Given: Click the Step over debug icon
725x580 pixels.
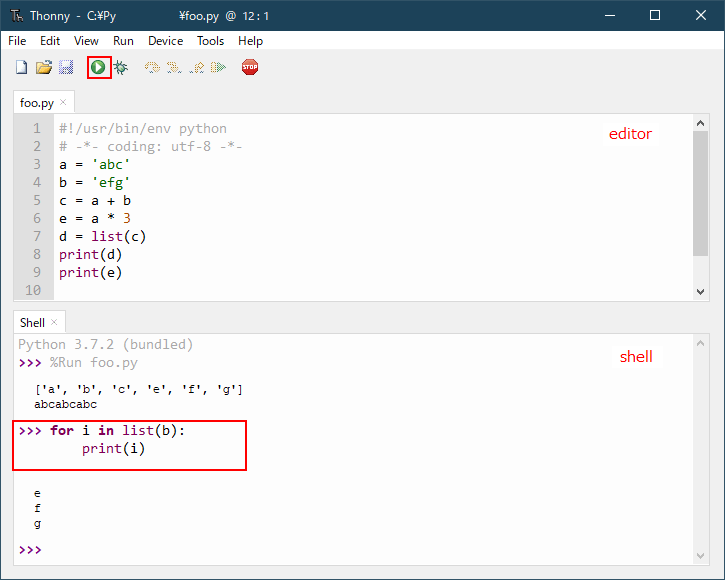Looking at the screenshot, I should click(152, 68).
